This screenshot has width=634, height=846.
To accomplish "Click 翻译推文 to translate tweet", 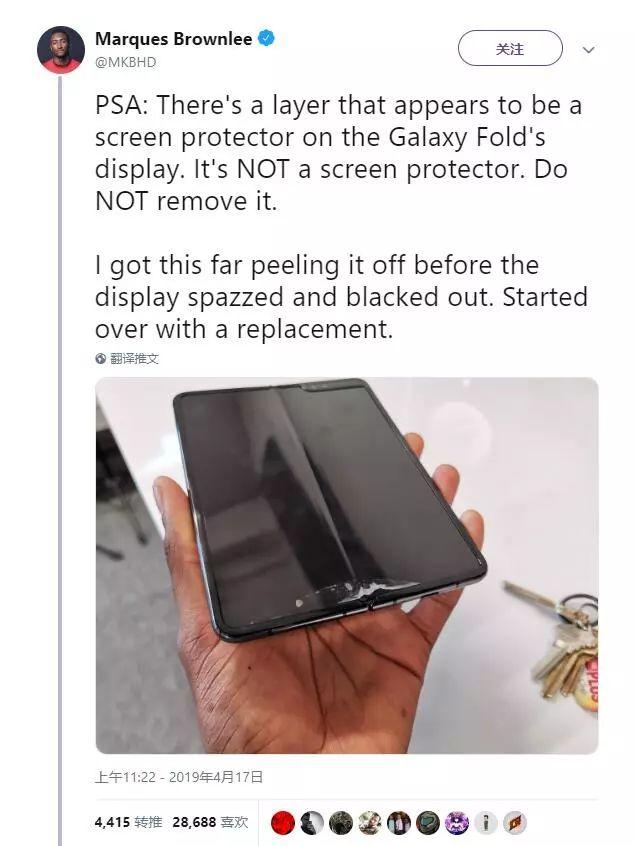I will [134, 359].
